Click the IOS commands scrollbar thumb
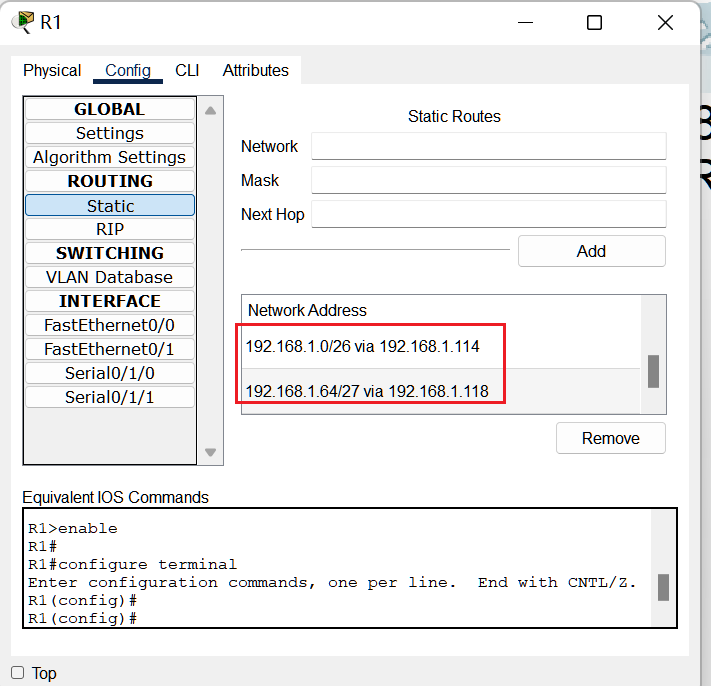This screenshot has height=686, width=711. click(x=663, y=588)
